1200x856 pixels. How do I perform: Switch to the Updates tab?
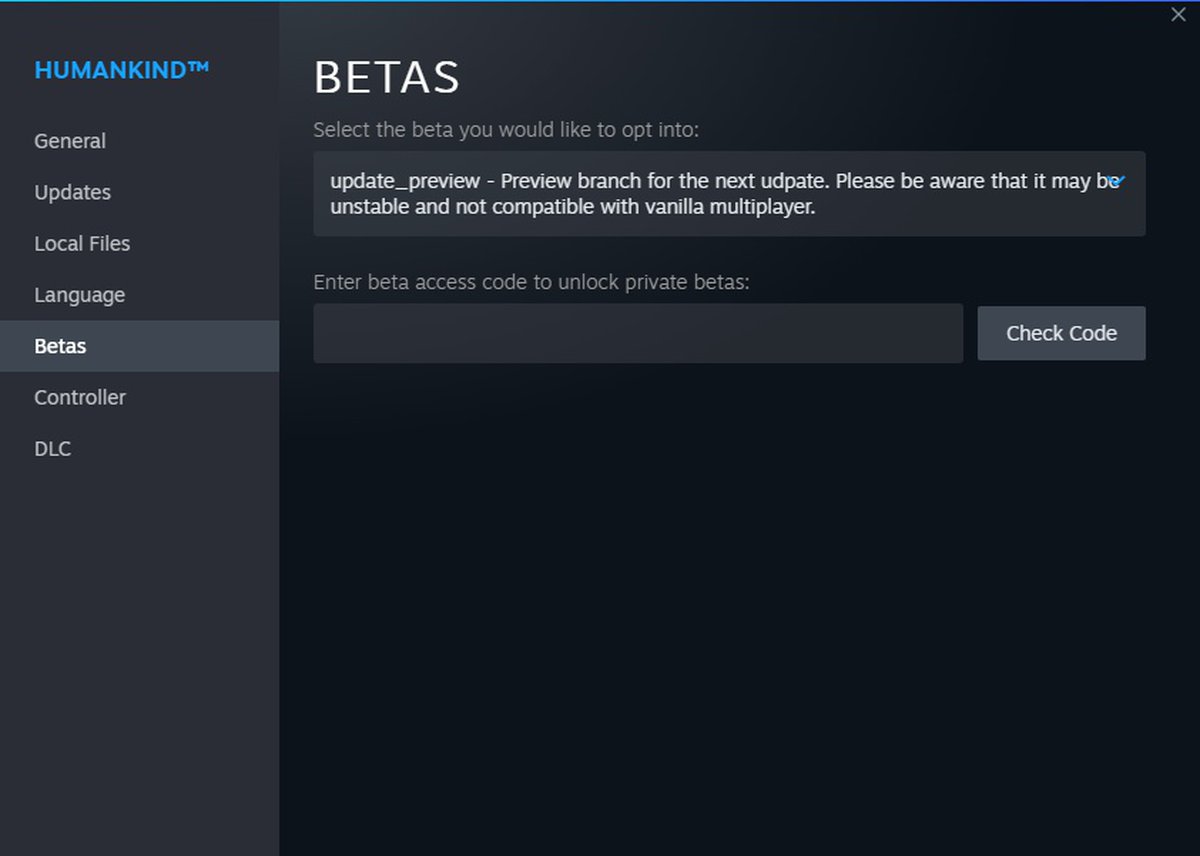(x=72, y=192)
